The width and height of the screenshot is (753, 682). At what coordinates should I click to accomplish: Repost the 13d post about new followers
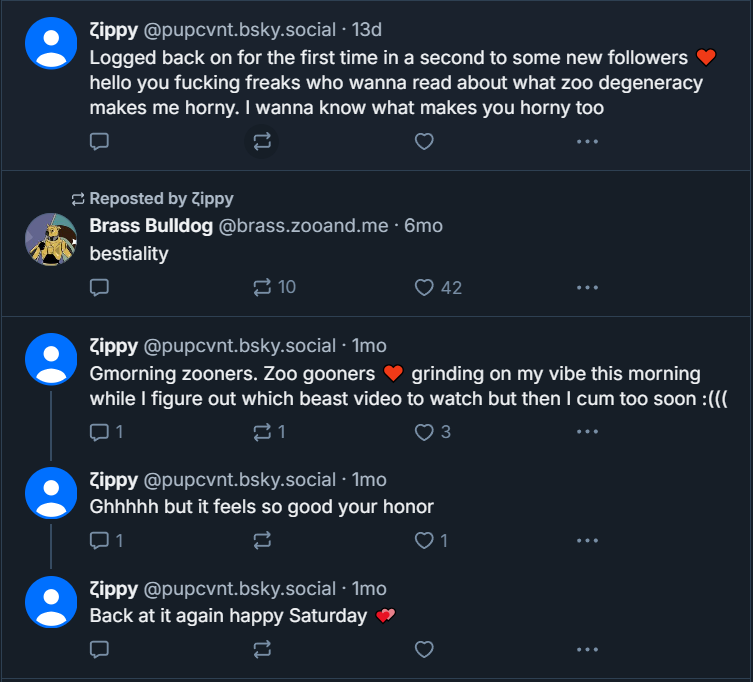click(x=262, y=142)
